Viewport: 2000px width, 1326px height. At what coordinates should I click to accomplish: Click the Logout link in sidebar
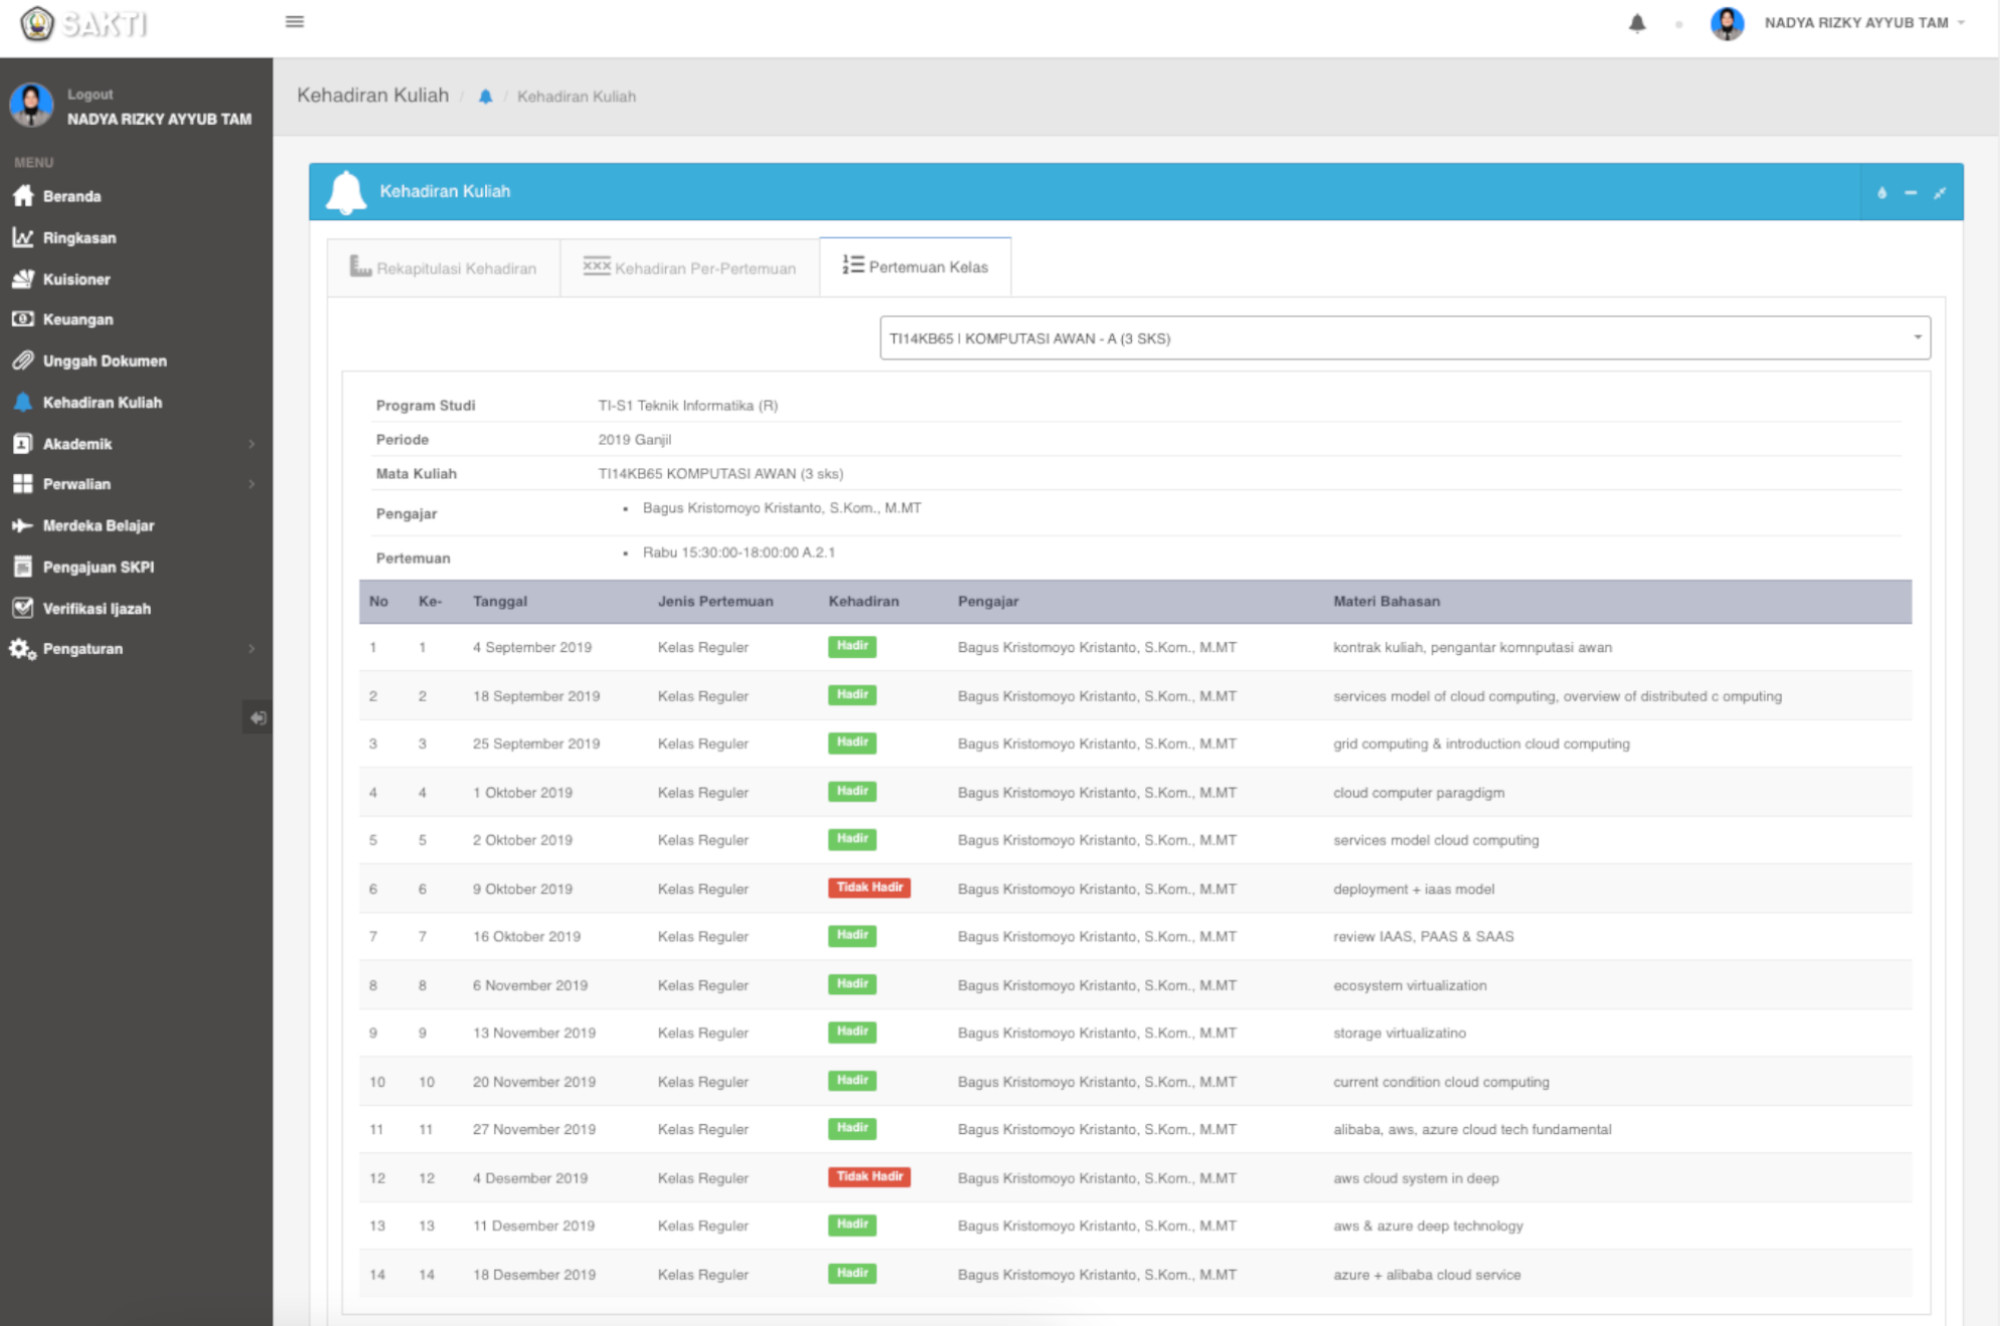90,94
